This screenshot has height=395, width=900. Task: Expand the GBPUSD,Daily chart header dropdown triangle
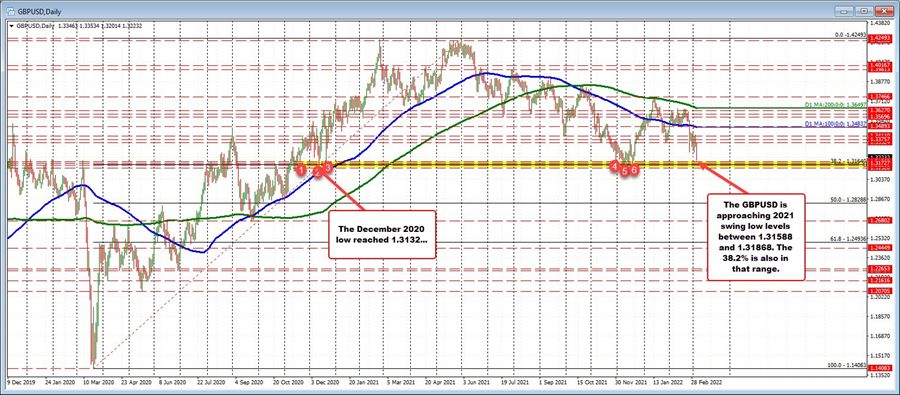11,26
